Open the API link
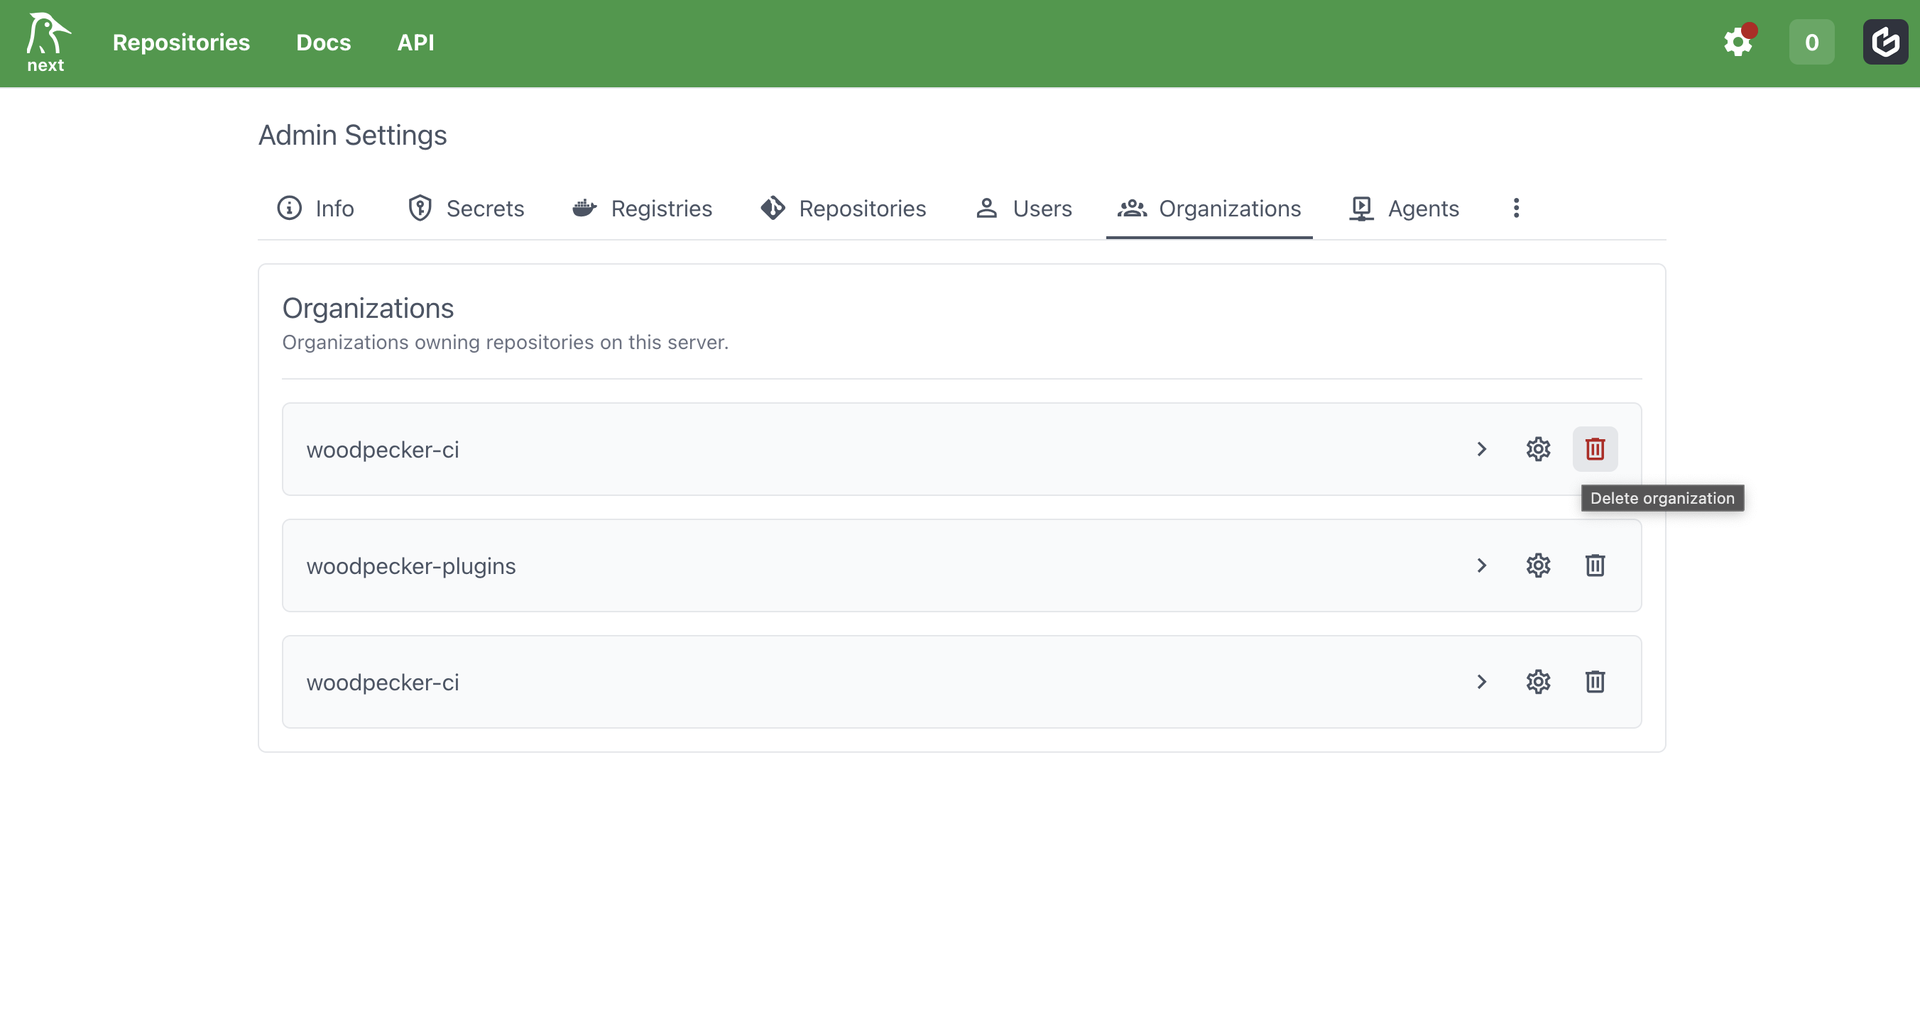The height and width of the screenshot is (1016, 1920). [416, 42]
